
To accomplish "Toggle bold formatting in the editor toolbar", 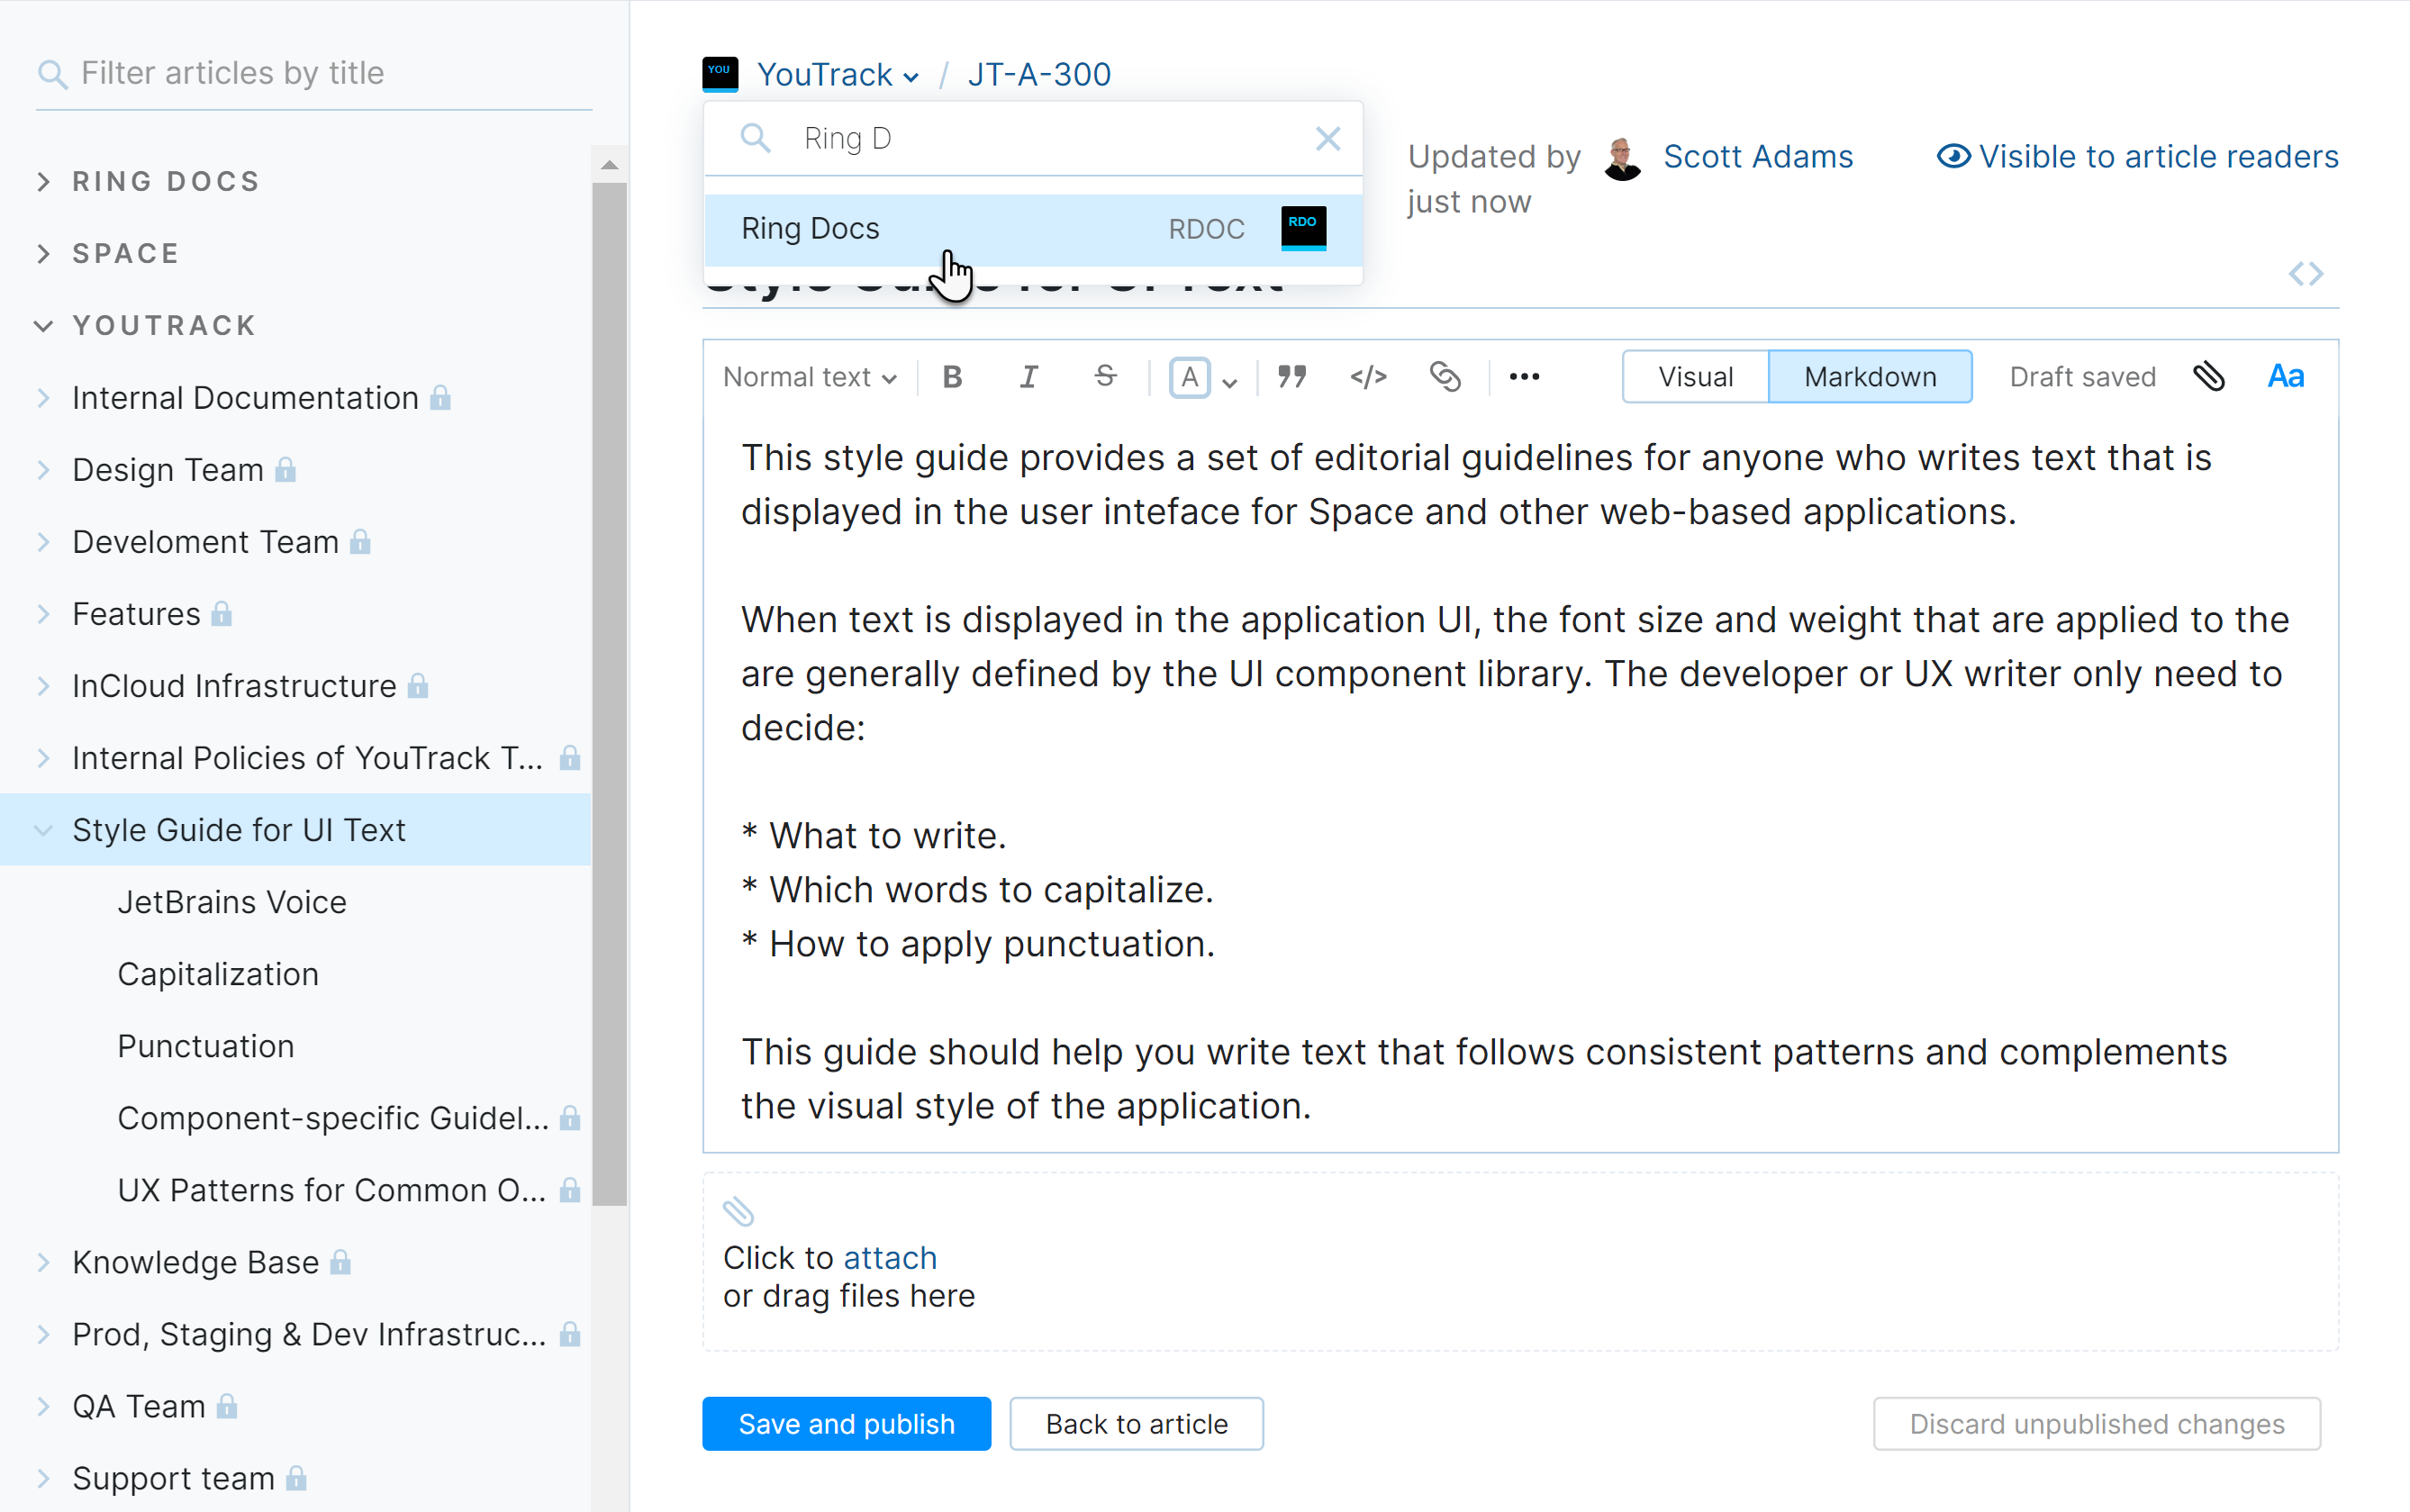I will pos(951,377).
